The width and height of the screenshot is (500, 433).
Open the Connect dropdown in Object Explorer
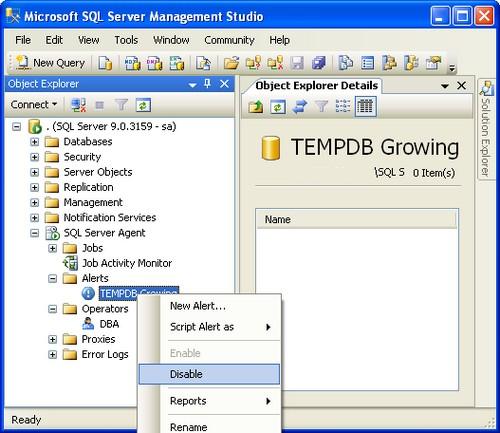coord(34,105)
